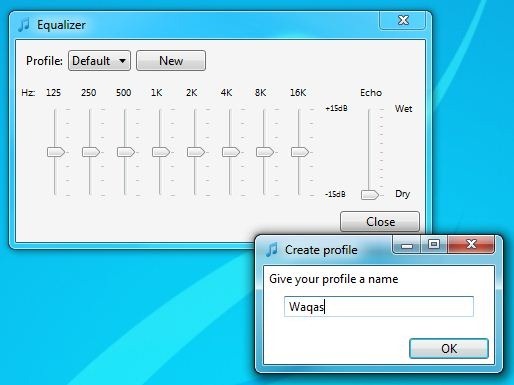Click the 4K slider handle
Viewport: 514px width, 385px height.
click(x=231, y=152)
